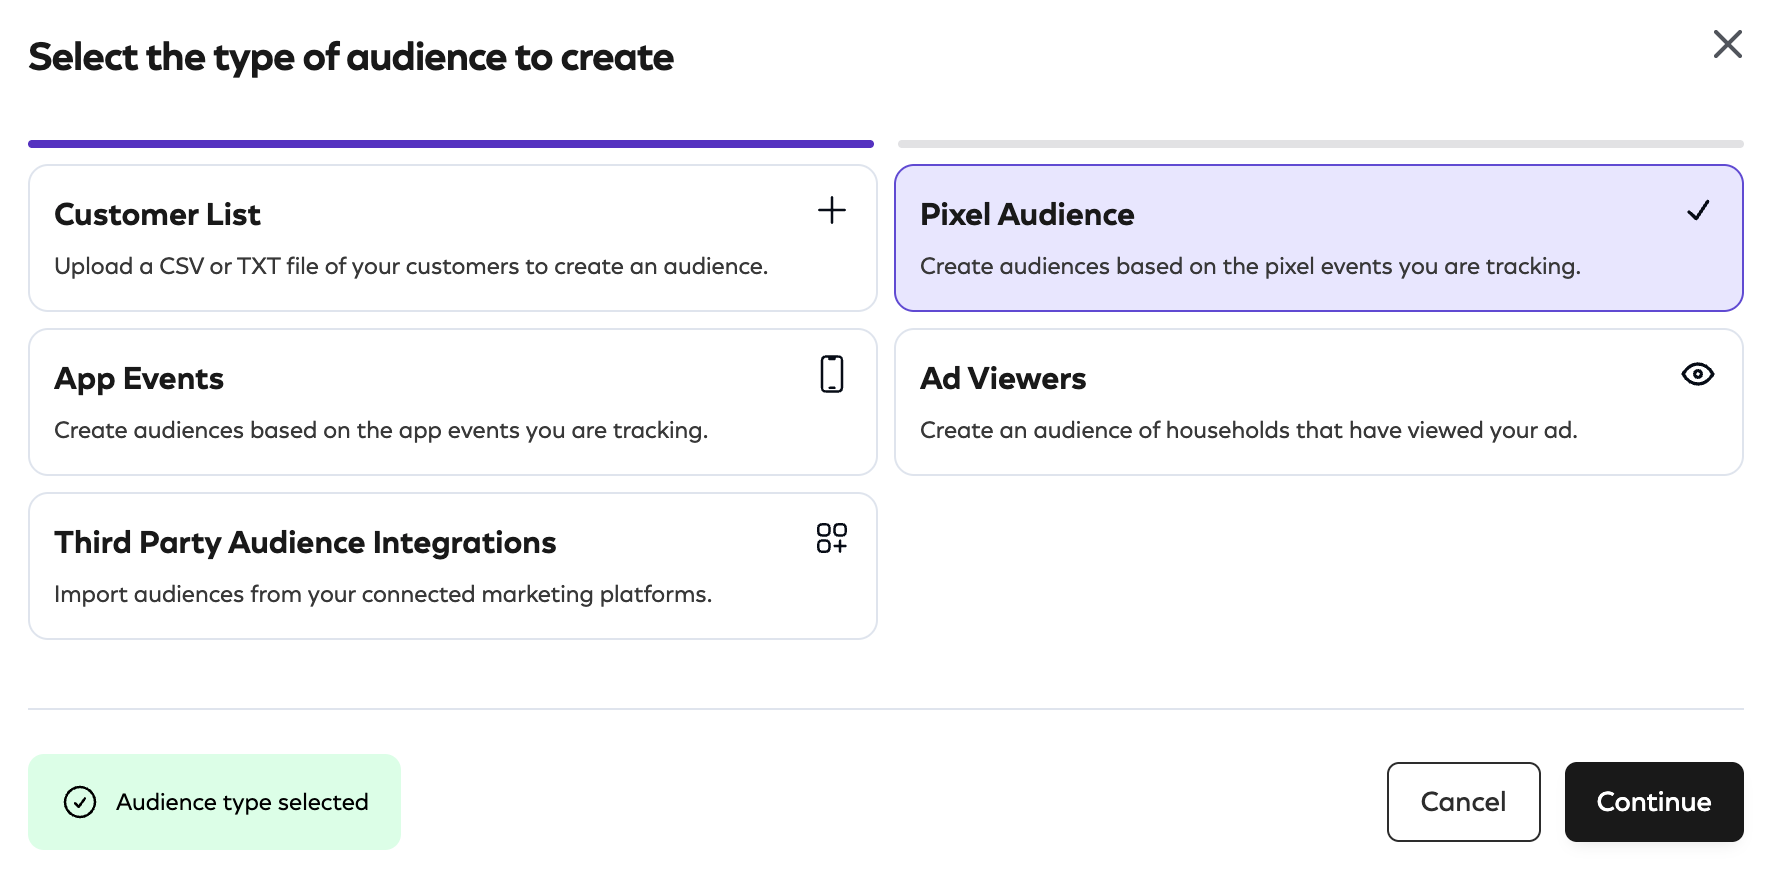This screenshot has width=1774, height=882.
Task: Click the dialog title 'Select the type of audience to create'
Action: point(351,58)
